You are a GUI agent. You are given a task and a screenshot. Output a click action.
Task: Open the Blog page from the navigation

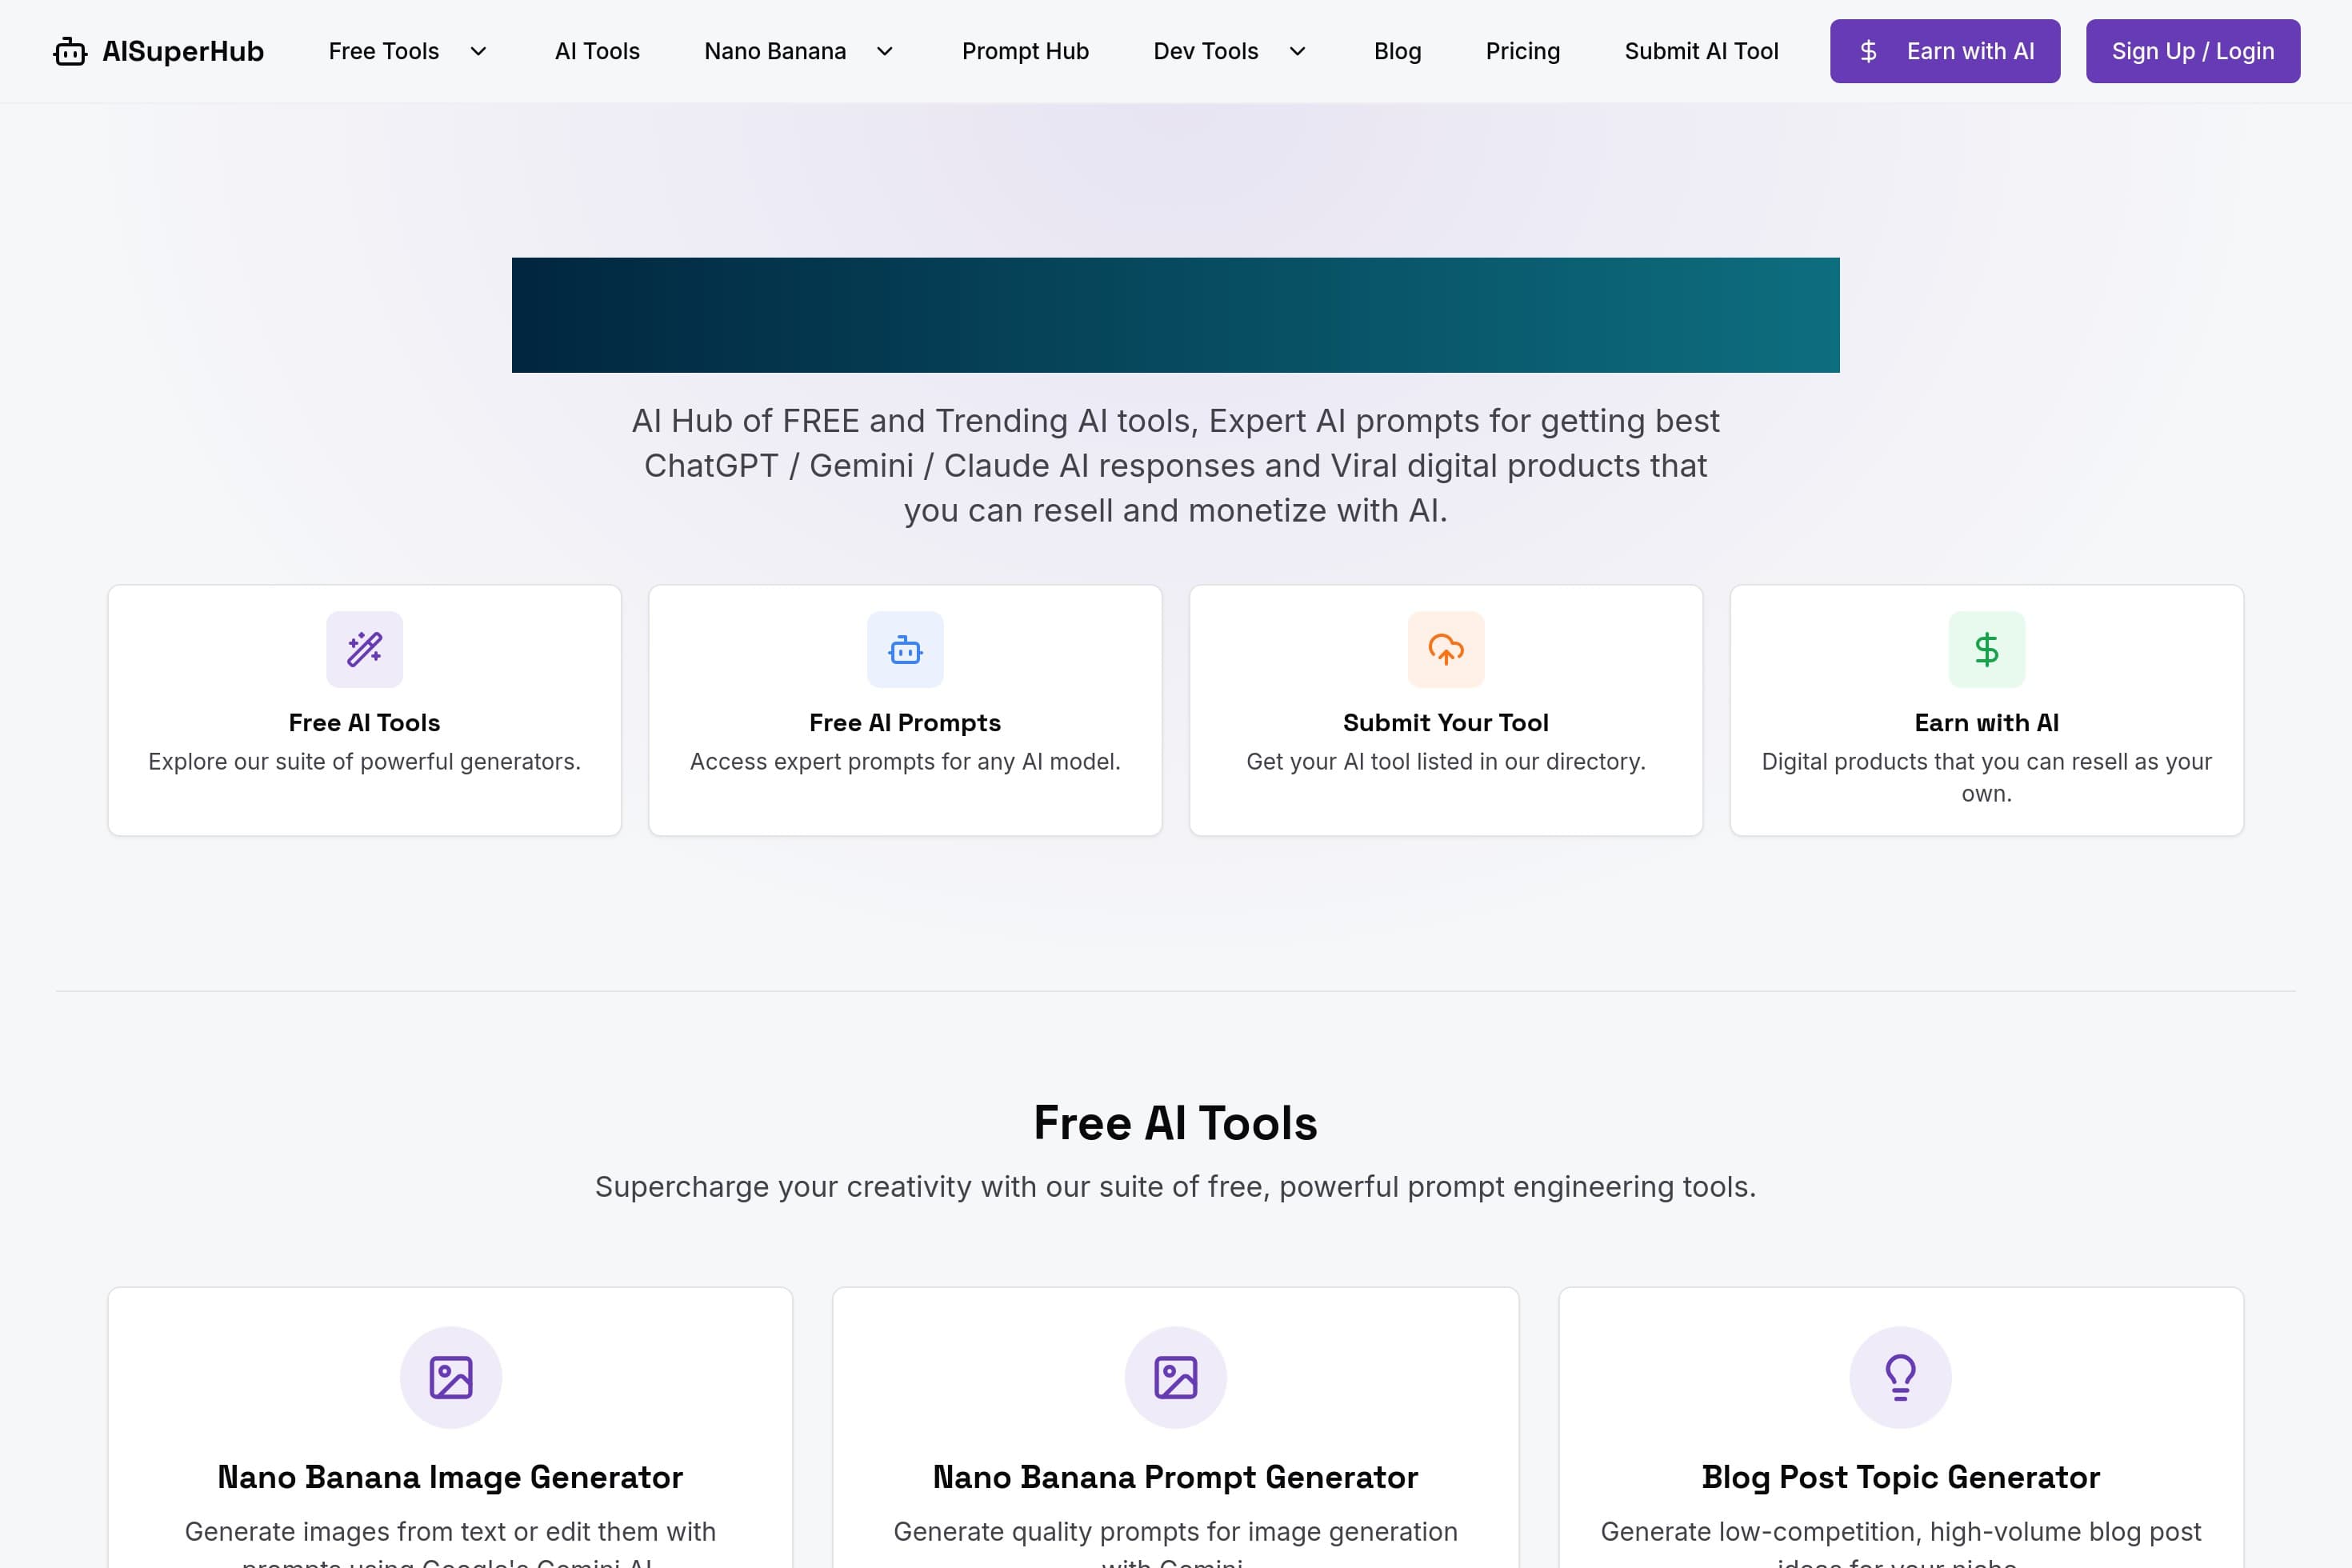[x=1397, y=51]
